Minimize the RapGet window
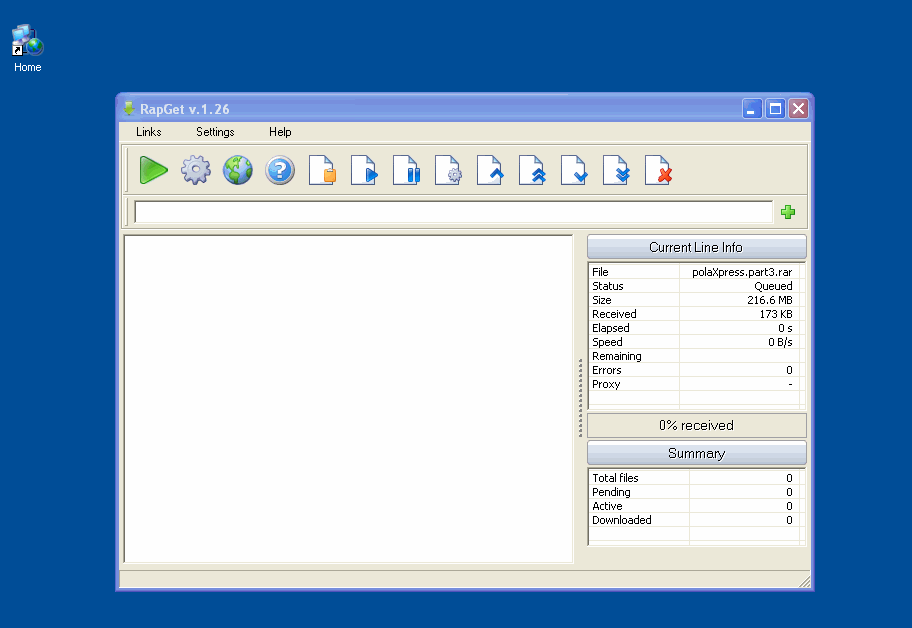The height and width of the screenshot is (628, 912). [x=752, y=109]
